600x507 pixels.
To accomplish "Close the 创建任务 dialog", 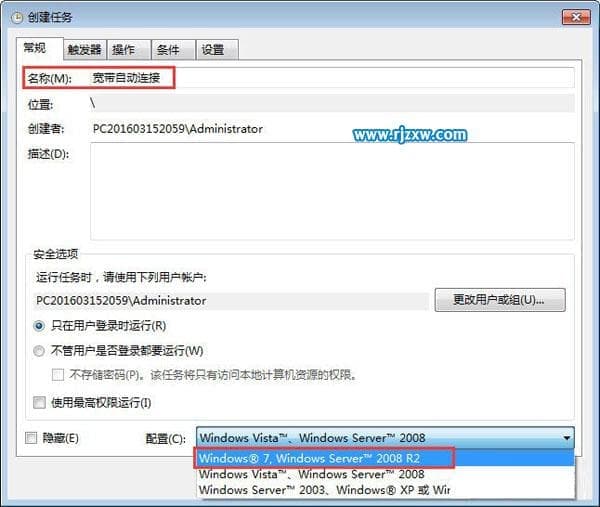I will [576, 17].
